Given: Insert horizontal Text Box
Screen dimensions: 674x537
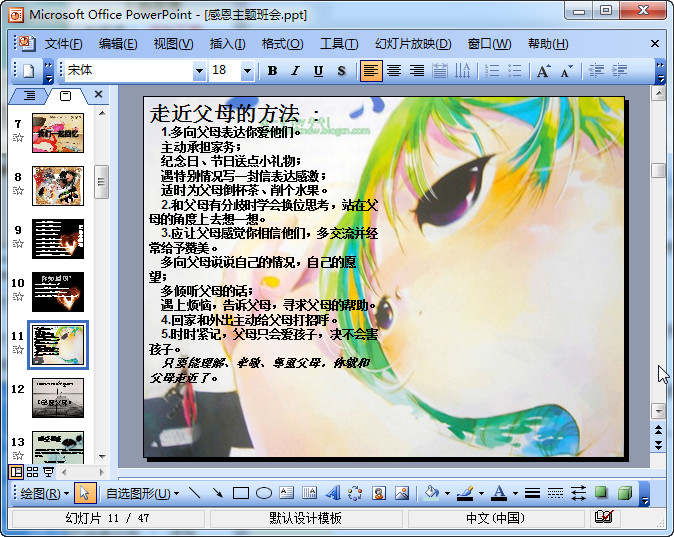Looking at the screenshot, I should (286, 493).
